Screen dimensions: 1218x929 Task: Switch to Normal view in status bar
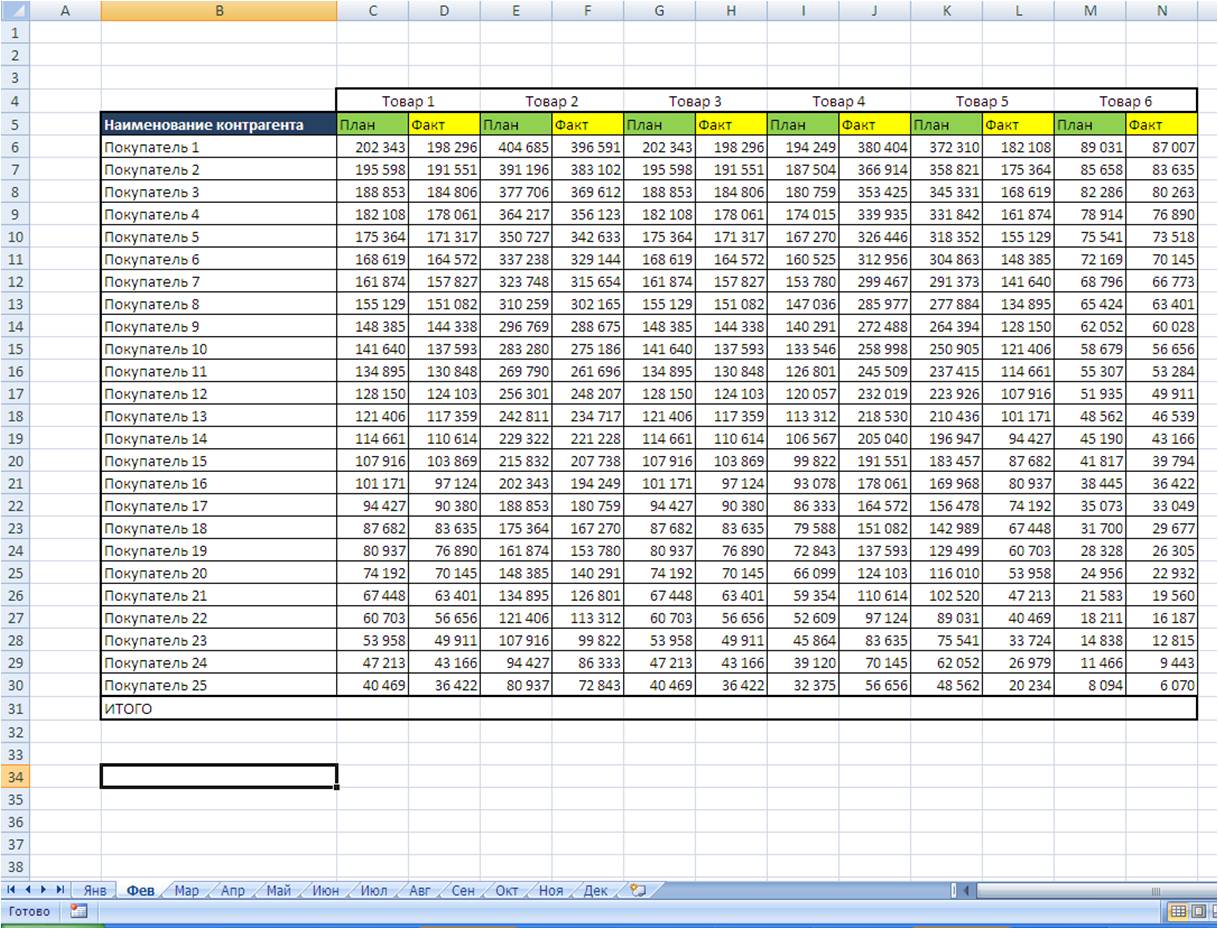(1178, 911)
